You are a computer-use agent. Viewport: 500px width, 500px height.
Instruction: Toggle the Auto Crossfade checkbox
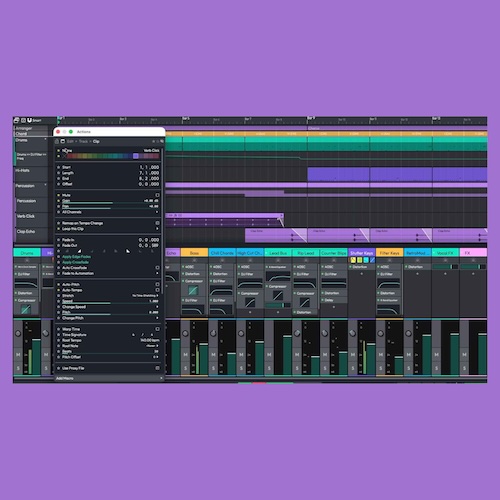[157, 268]
